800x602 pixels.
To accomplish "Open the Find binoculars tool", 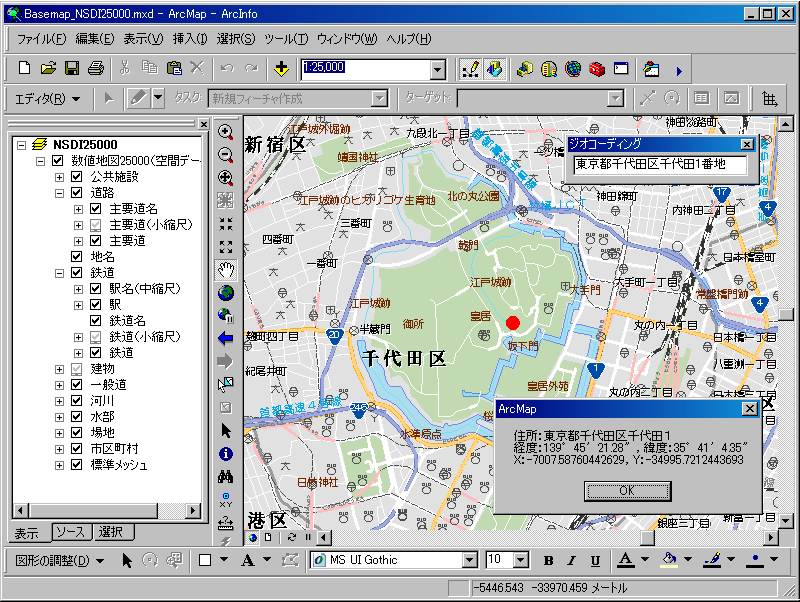I will (x=226, y=476).
